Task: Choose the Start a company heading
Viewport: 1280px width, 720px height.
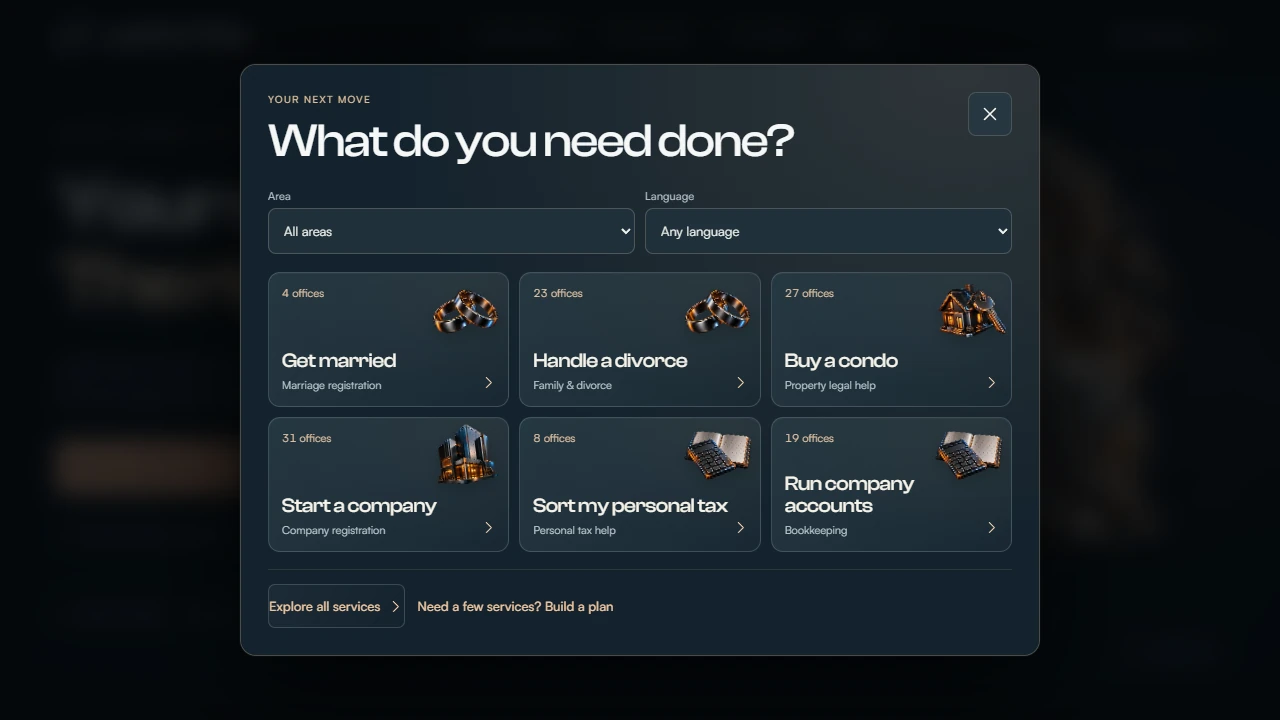Action: coord(359,505)
